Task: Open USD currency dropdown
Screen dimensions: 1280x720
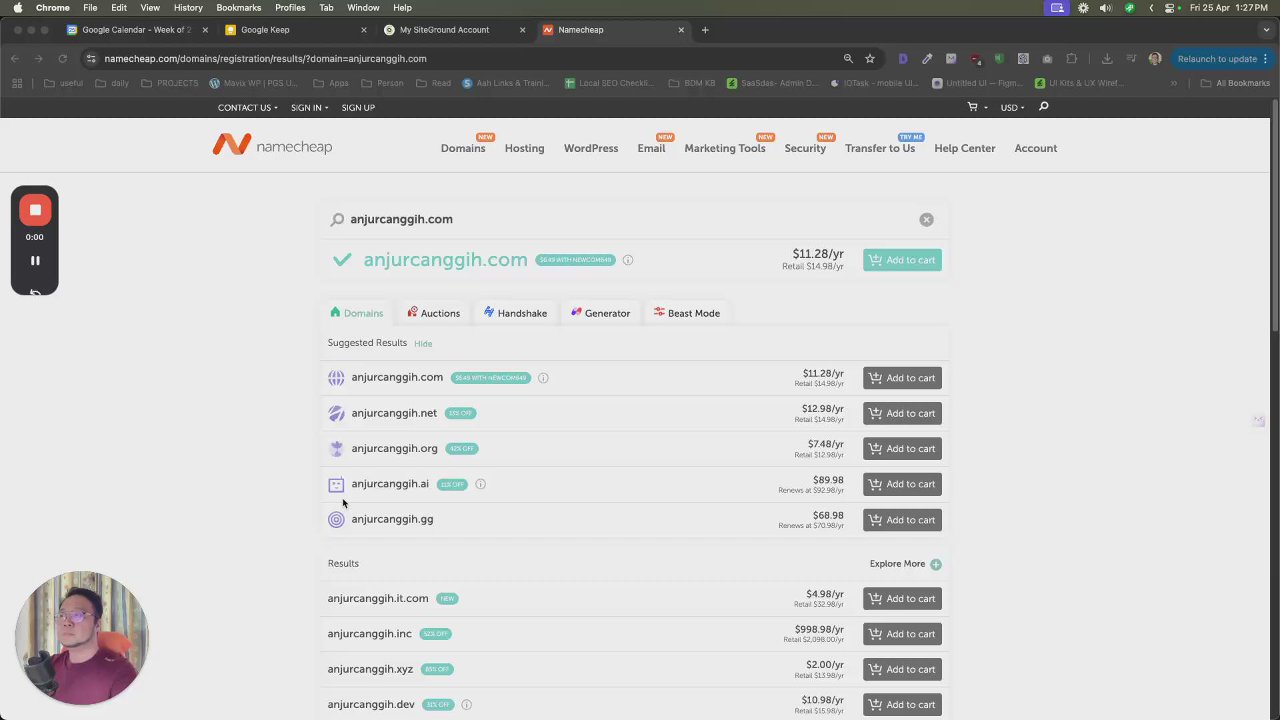Action: point(1012,107)
